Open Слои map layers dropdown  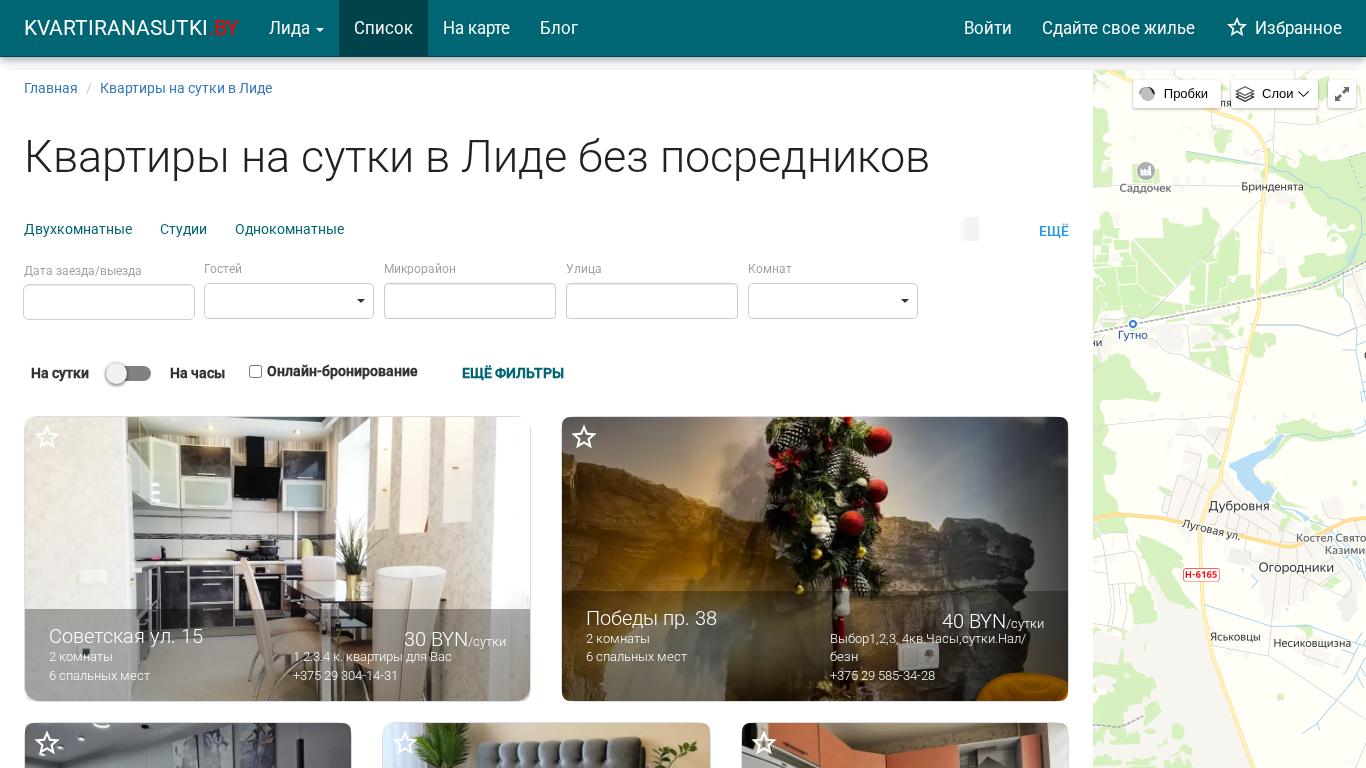pos(1273,94)
